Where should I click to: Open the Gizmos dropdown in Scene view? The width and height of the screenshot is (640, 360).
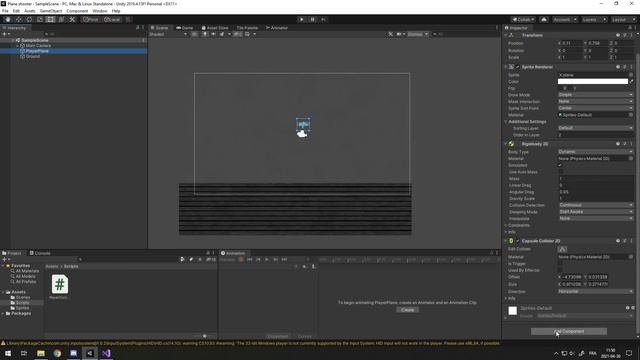coord(417,34)
